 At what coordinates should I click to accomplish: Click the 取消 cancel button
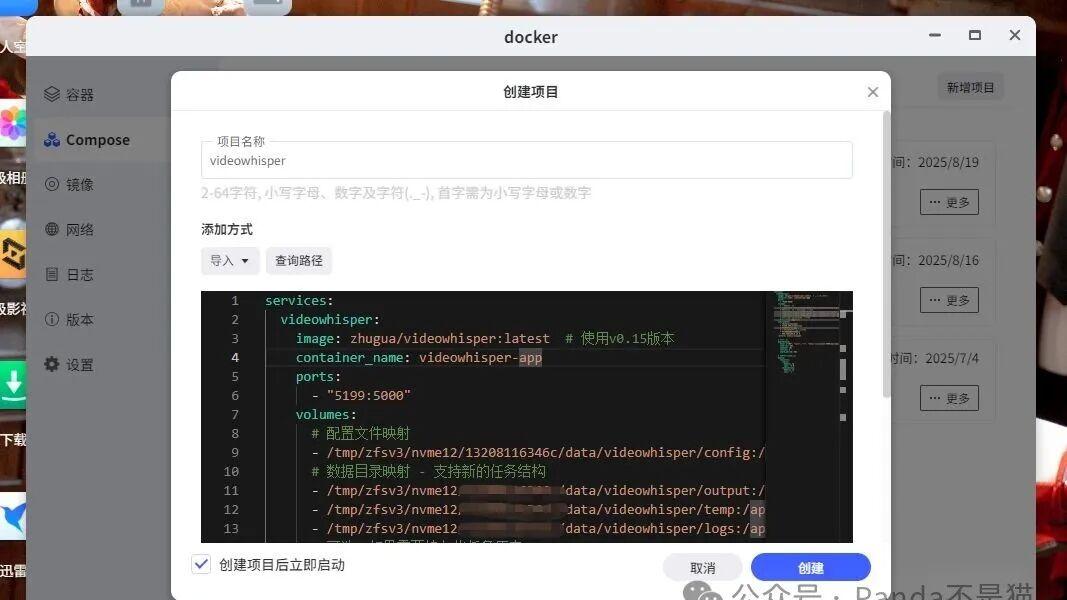(702, 567)
